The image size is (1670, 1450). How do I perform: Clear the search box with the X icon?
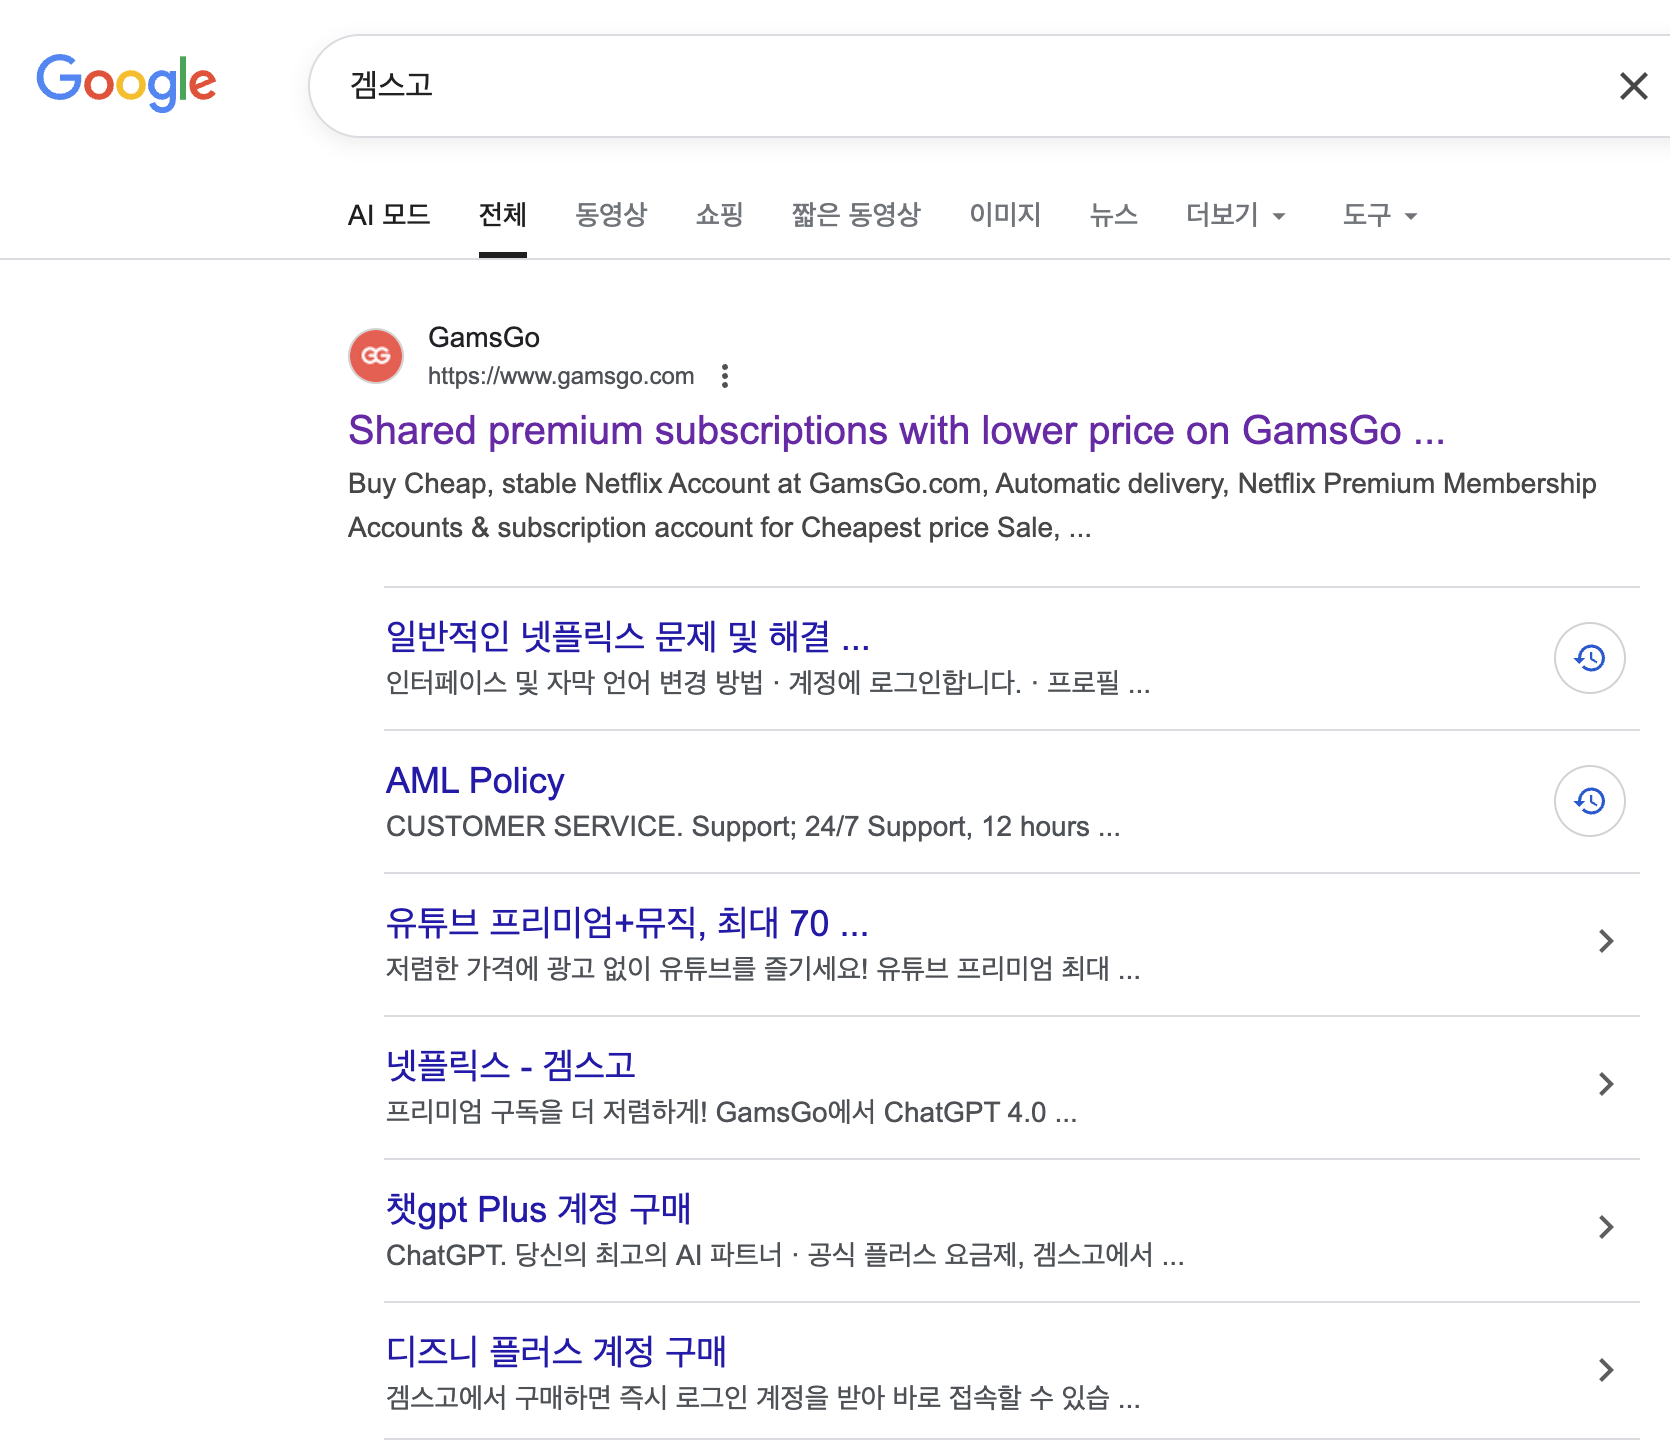[1633, 86]
